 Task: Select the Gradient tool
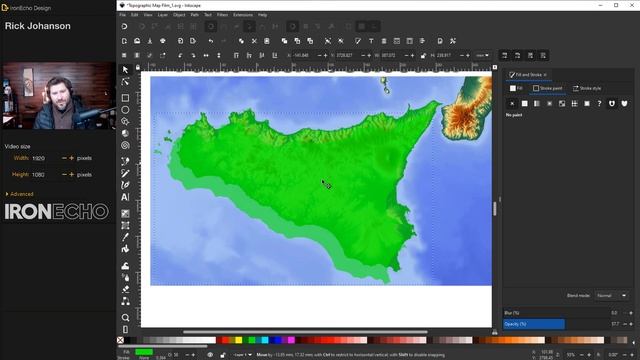click(125, 213)
